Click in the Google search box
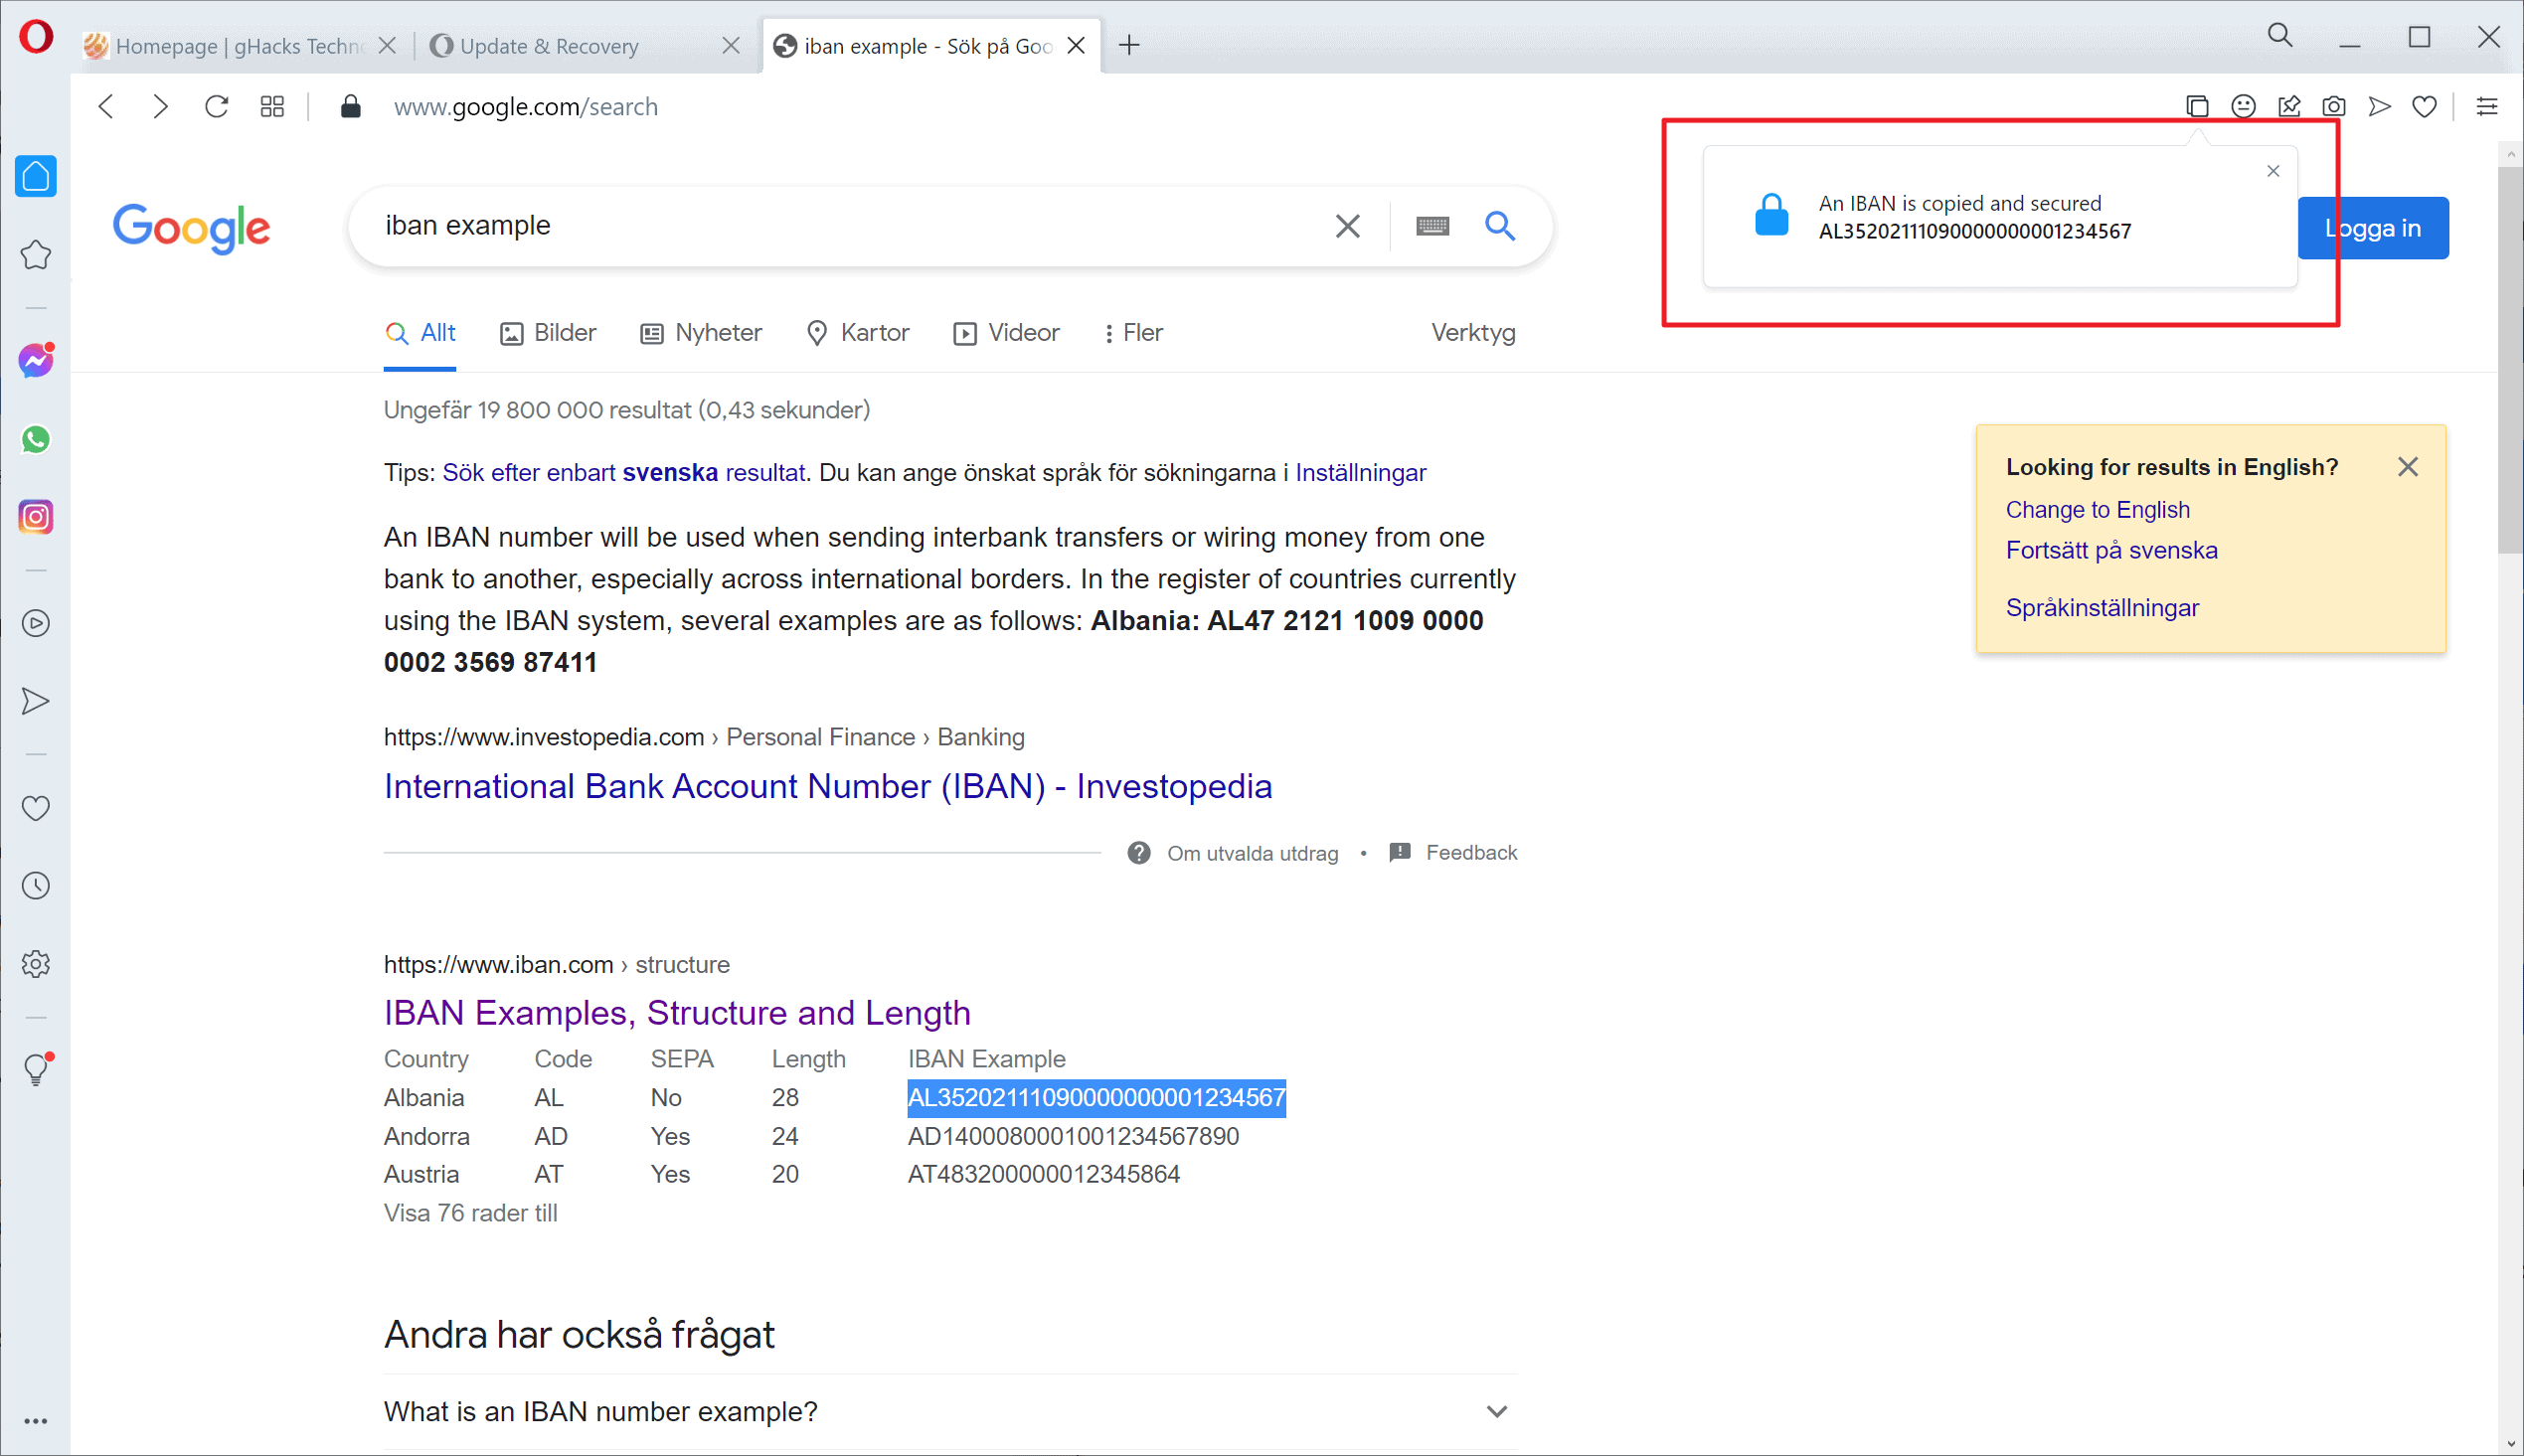Image resolution: width=2524 pixels, height=1456 pixels. [x=840, y=226]
